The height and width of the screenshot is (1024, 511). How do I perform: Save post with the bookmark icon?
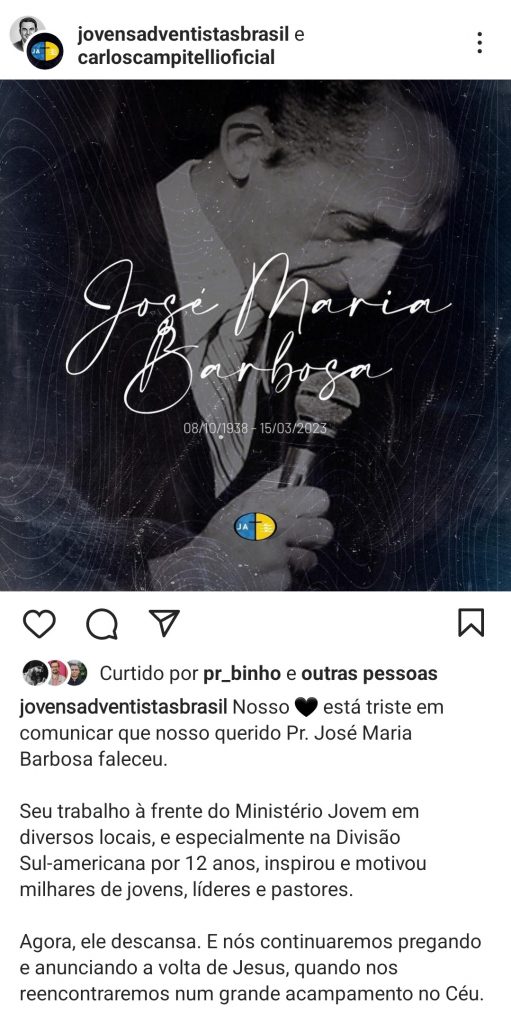470,623
